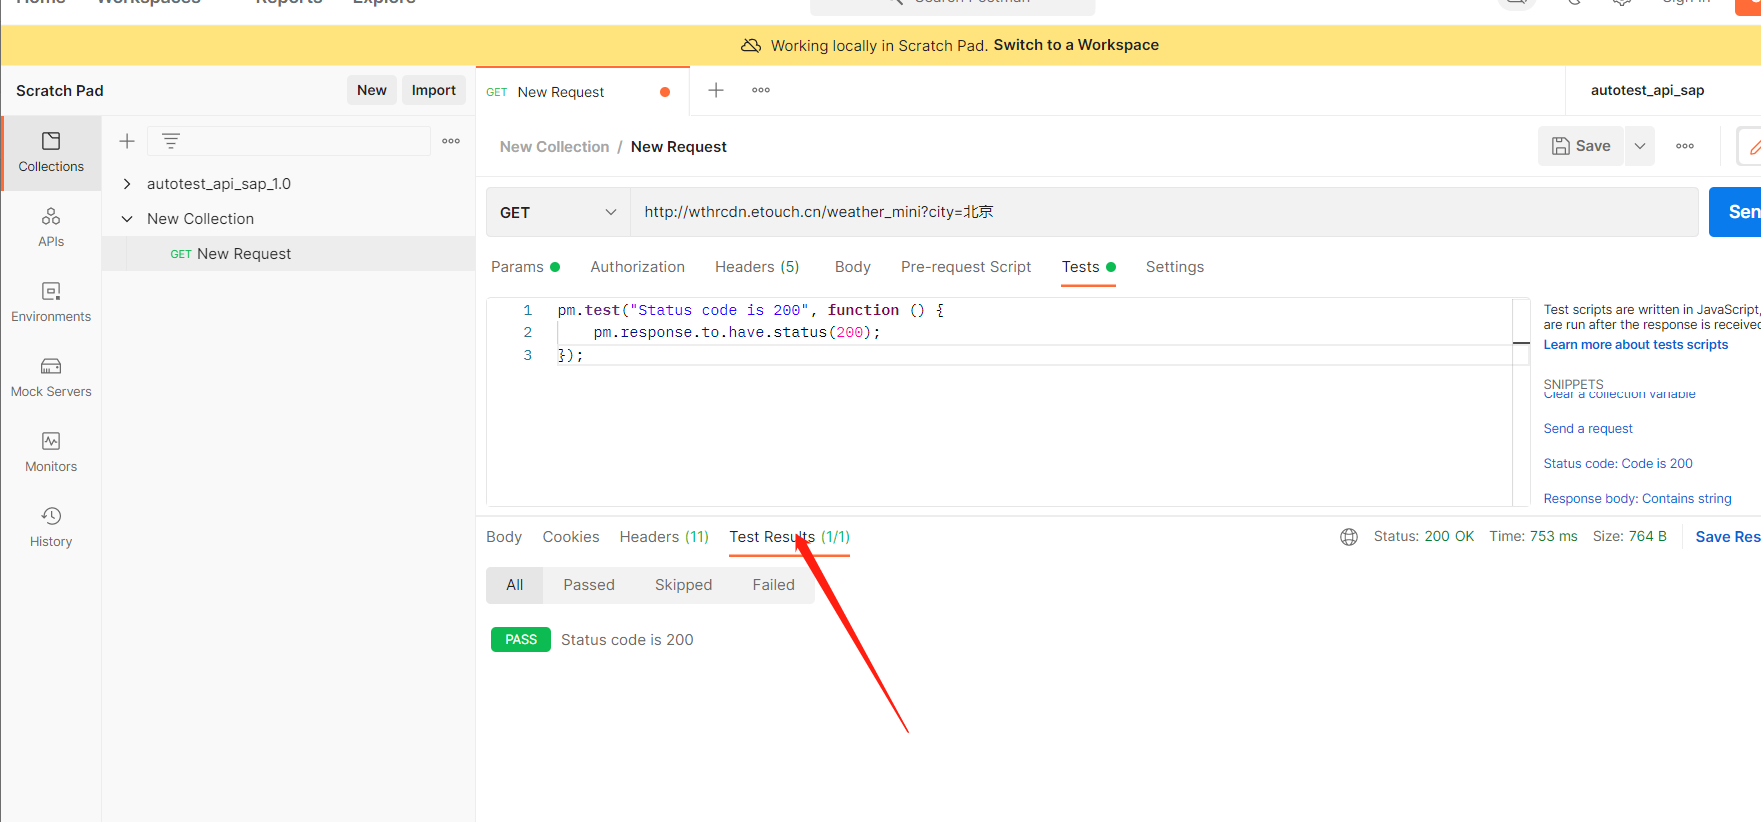Filter test results by Skipped
The height and width of the screenshot is (822, 1761).
click(x=684, y=585)
